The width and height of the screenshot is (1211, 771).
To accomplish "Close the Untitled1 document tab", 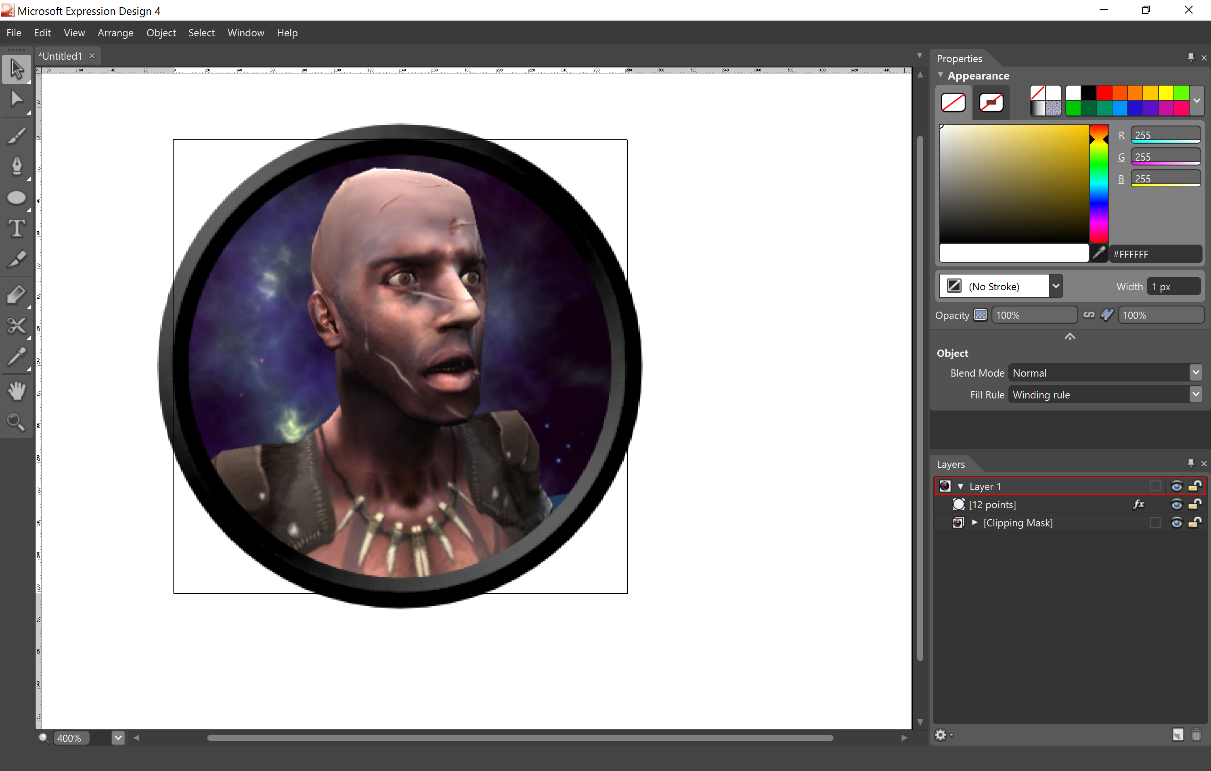I will [92, 57].
